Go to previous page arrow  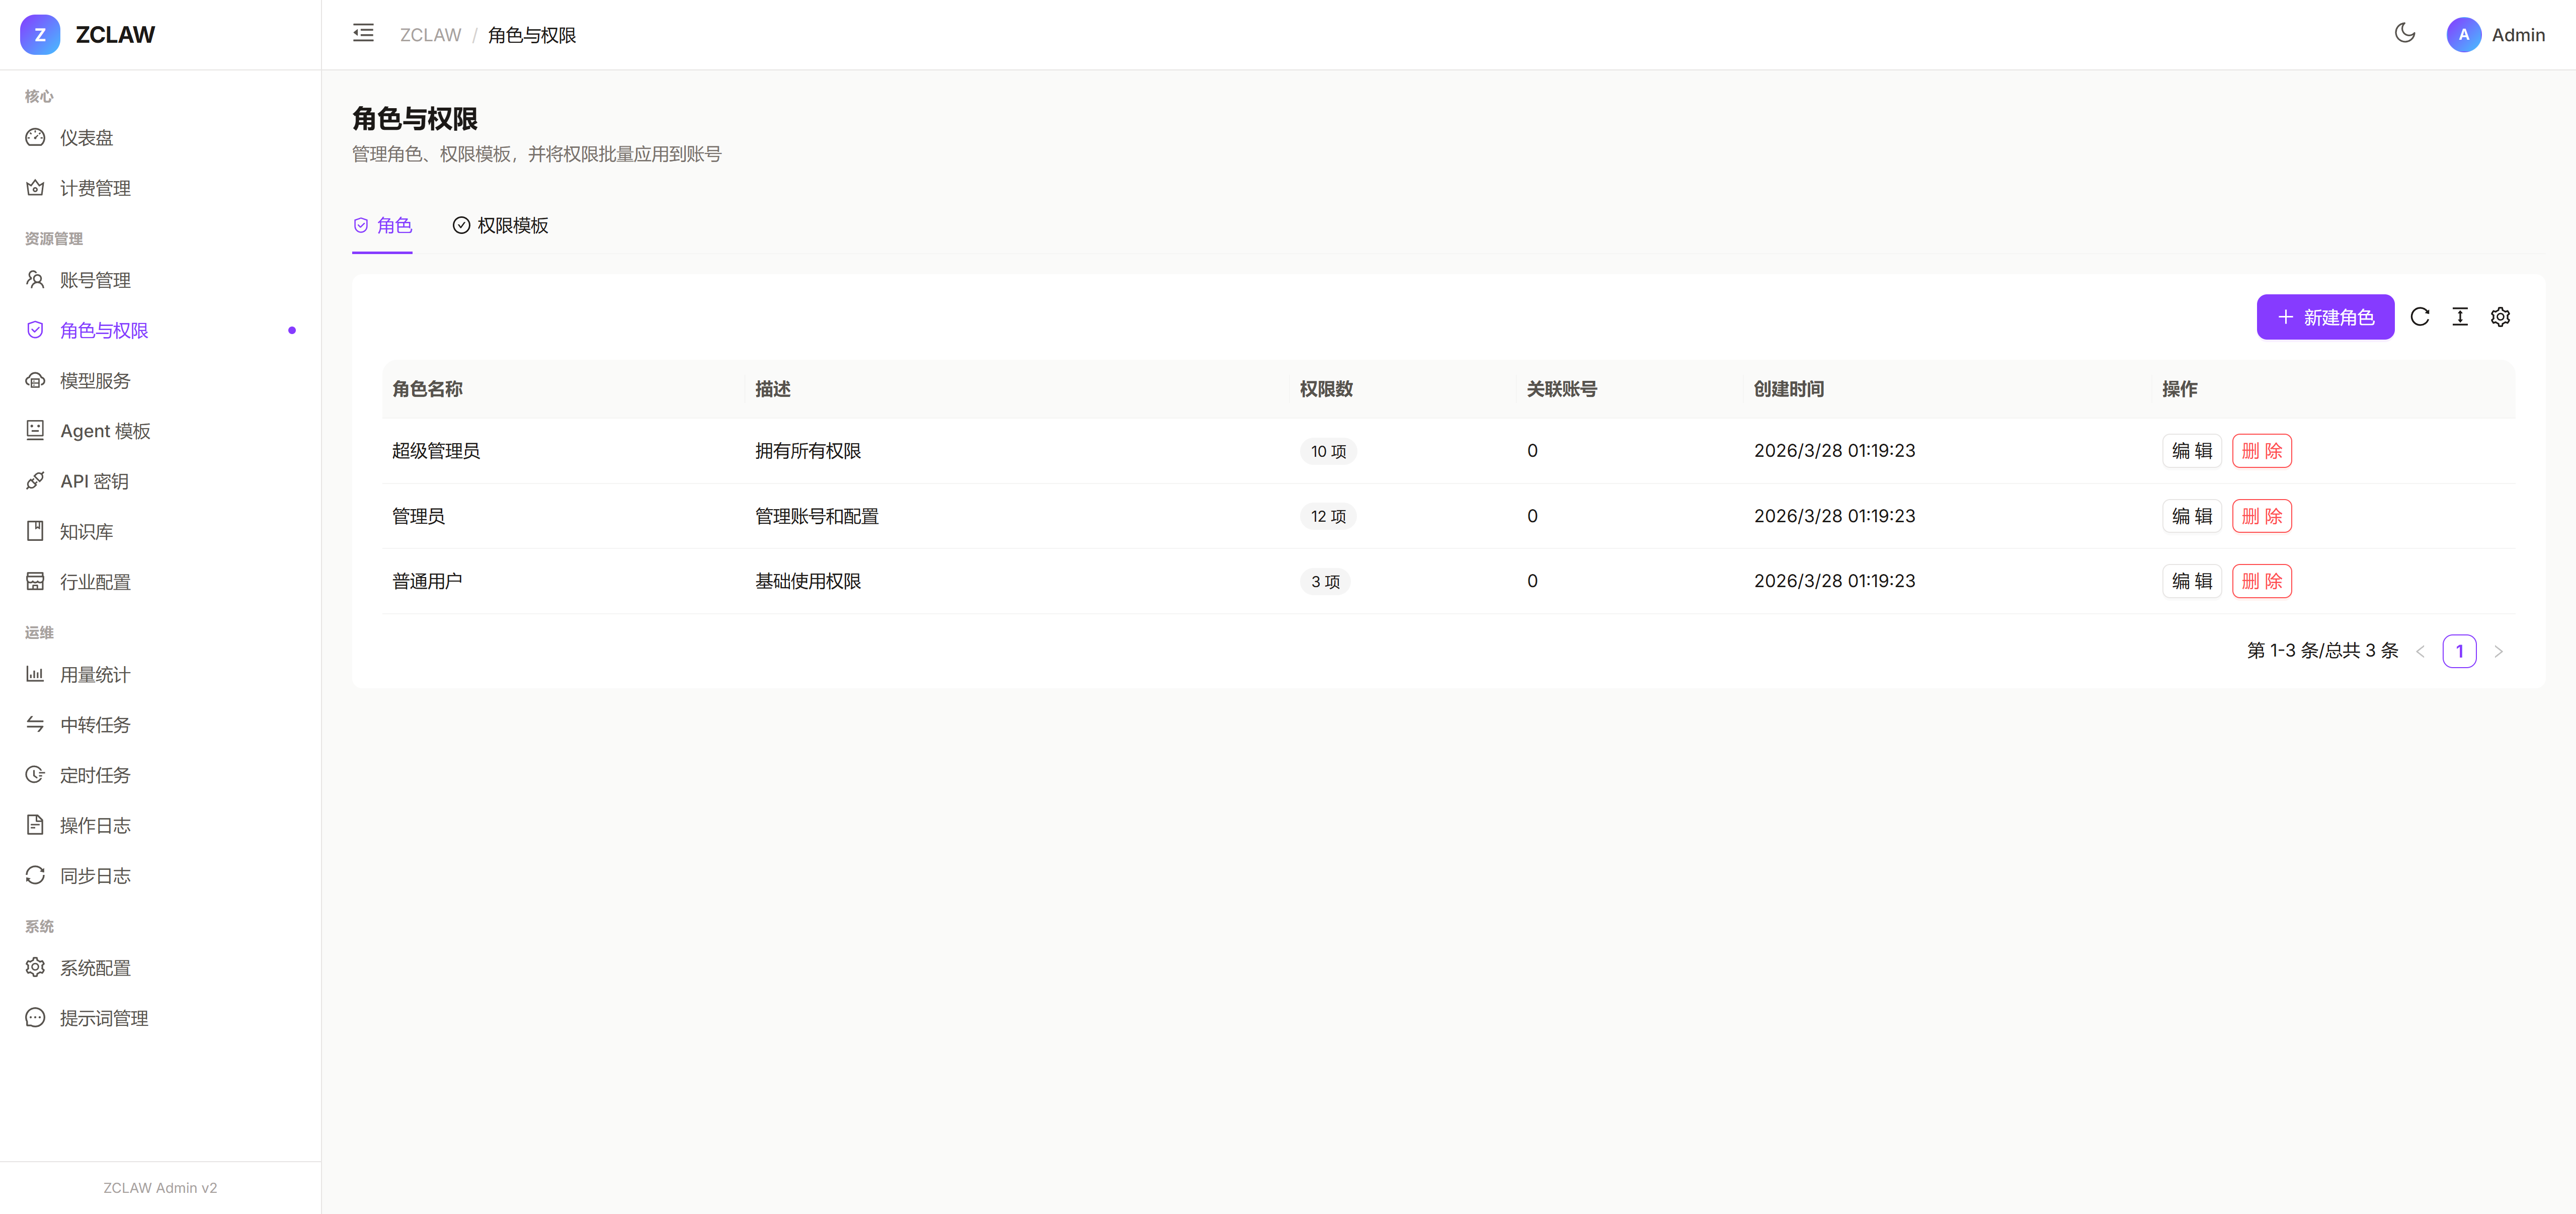point(2420,651)
